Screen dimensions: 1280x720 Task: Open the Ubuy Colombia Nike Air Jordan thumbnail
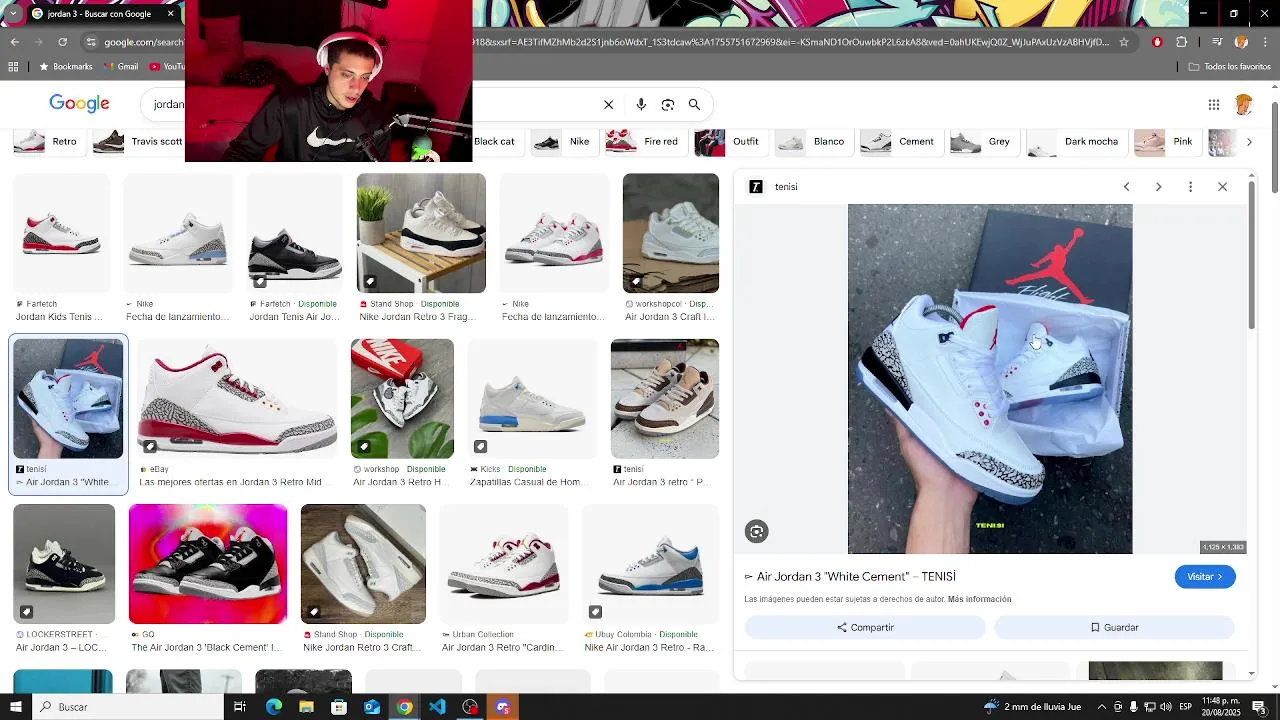coord(650,564)
